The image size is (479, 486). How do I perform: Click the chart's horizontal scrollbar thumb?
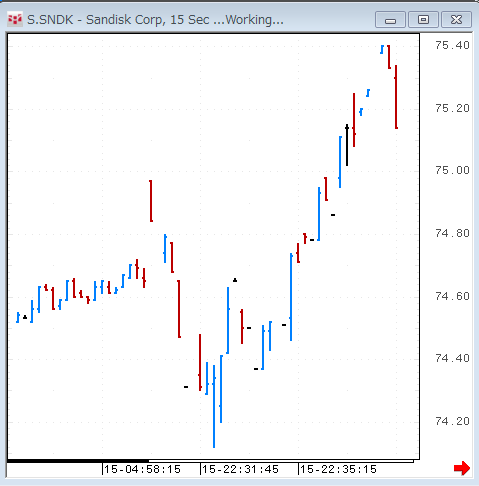click(78, 461)
